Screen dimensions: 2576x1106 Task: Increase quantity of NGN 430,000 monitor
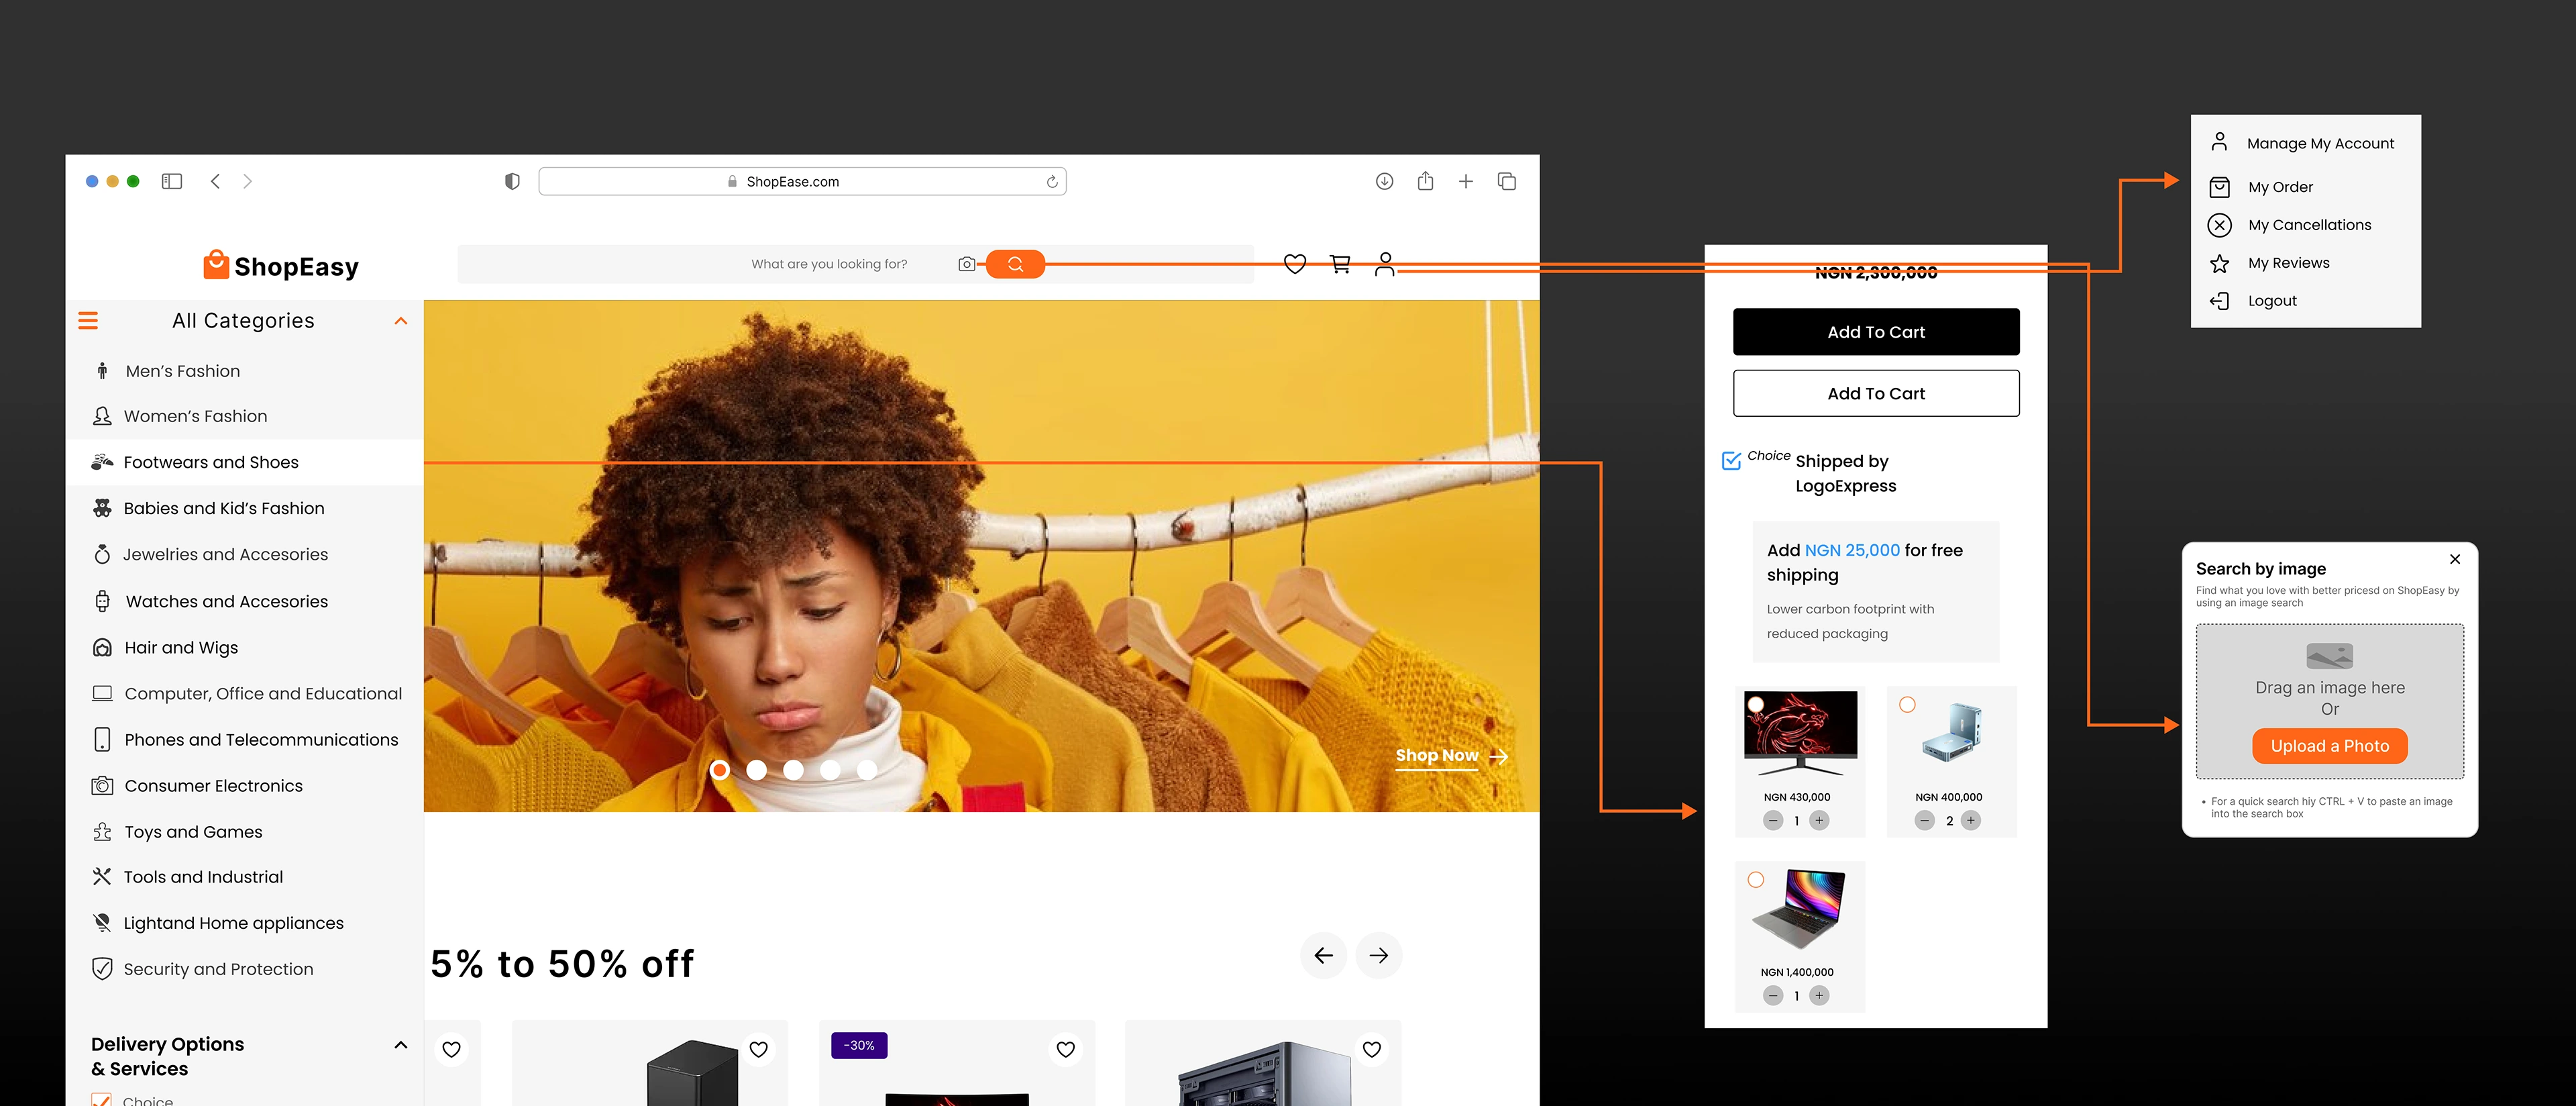click(x=1819, y=821)
